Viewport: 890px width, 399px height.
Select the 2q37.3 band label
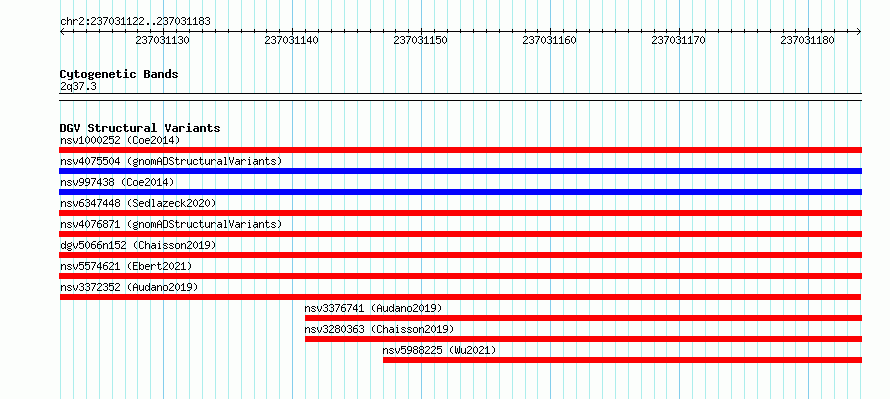click(77, 86)
